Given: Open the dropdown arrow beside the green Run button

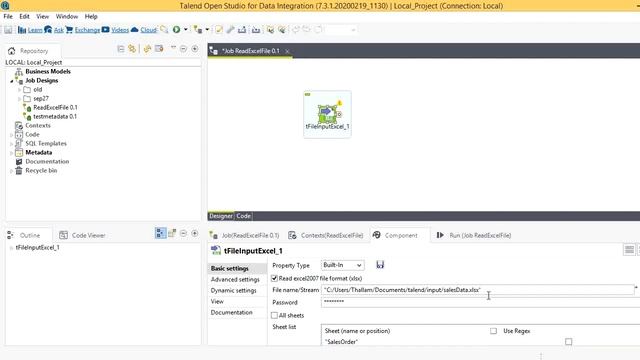Looking at the screenshot, I should pos(185,29).
